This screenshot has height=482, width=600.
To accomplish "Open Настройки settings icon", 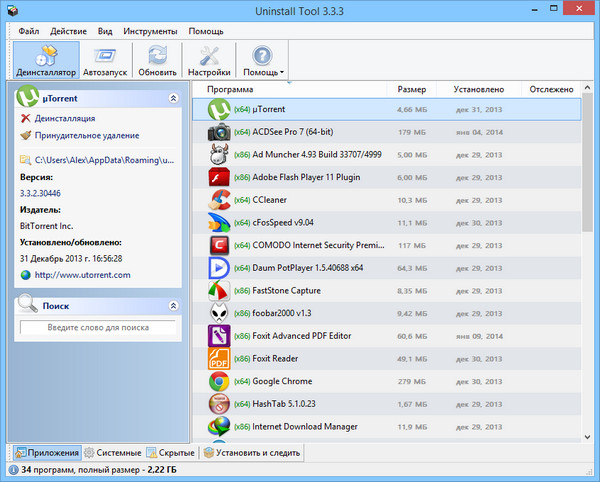I will (209, 60).
